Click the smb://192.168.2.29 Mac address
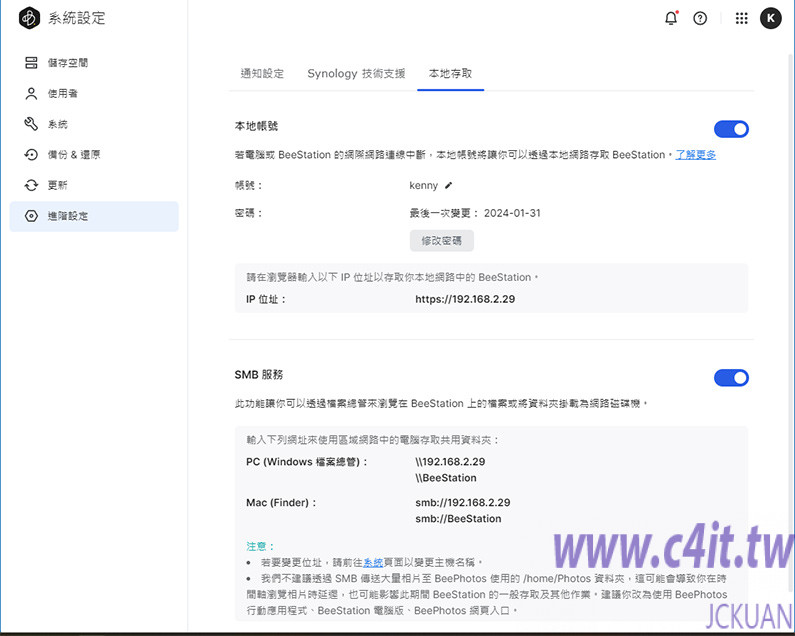The image size is (795, 636). (462, 503)
